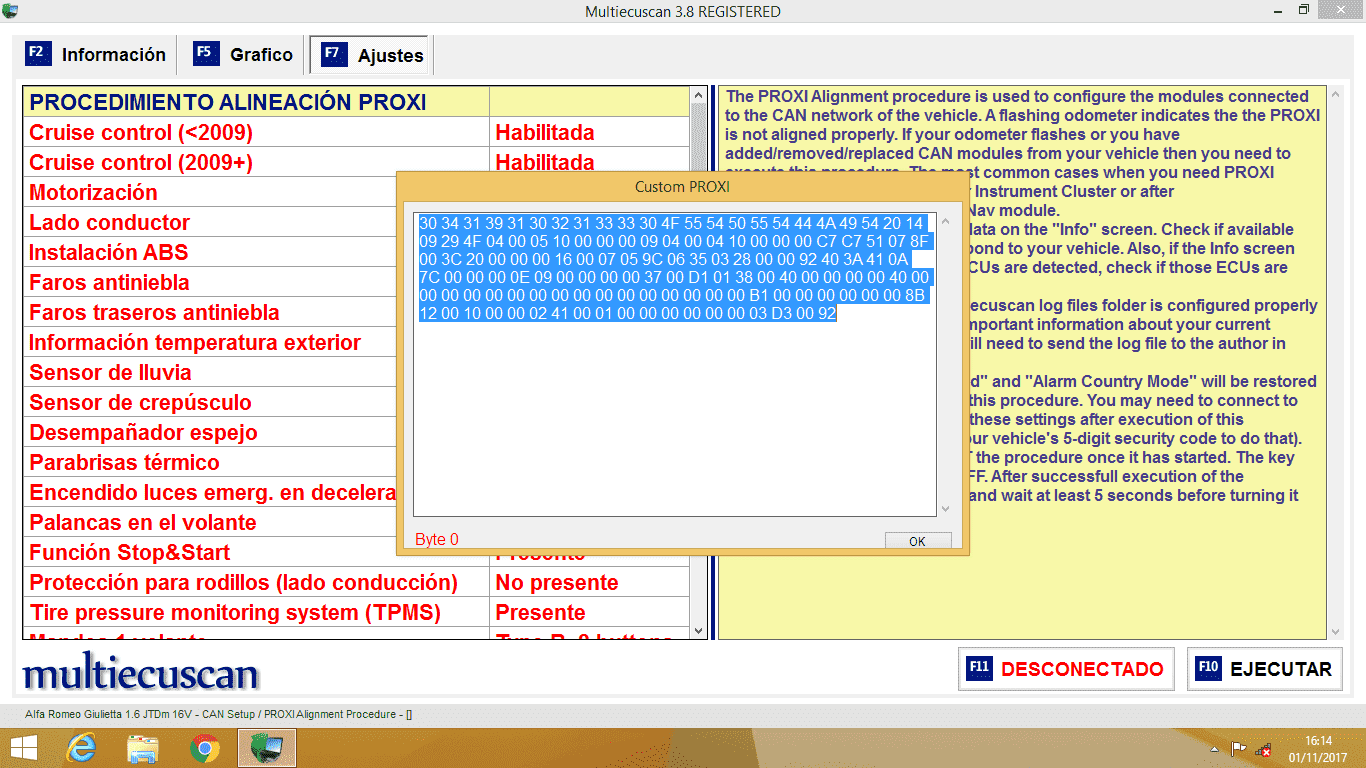Run the procedure with F10 EJECUTAR
Screen dimensions: 1366x768
pyautogui.click(x=1265, y=669)
